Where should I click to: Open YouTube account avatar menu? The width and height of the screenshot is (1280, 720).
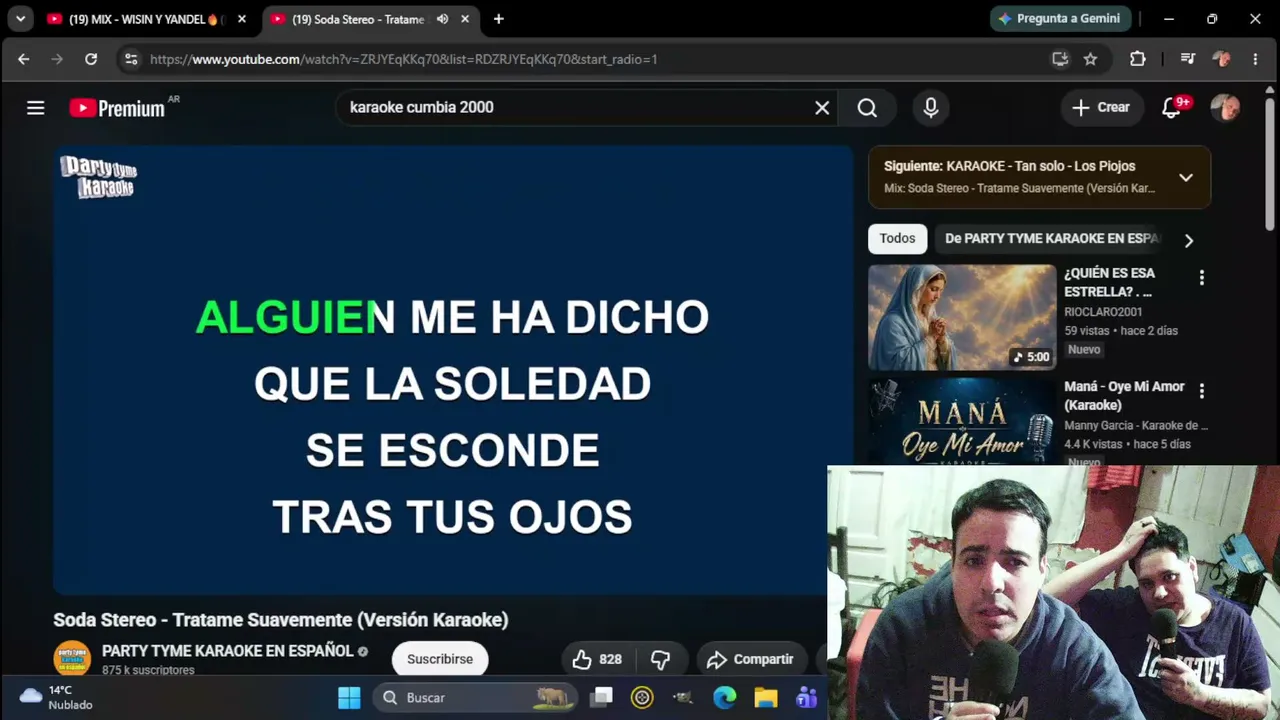[x=1225, y=108]
